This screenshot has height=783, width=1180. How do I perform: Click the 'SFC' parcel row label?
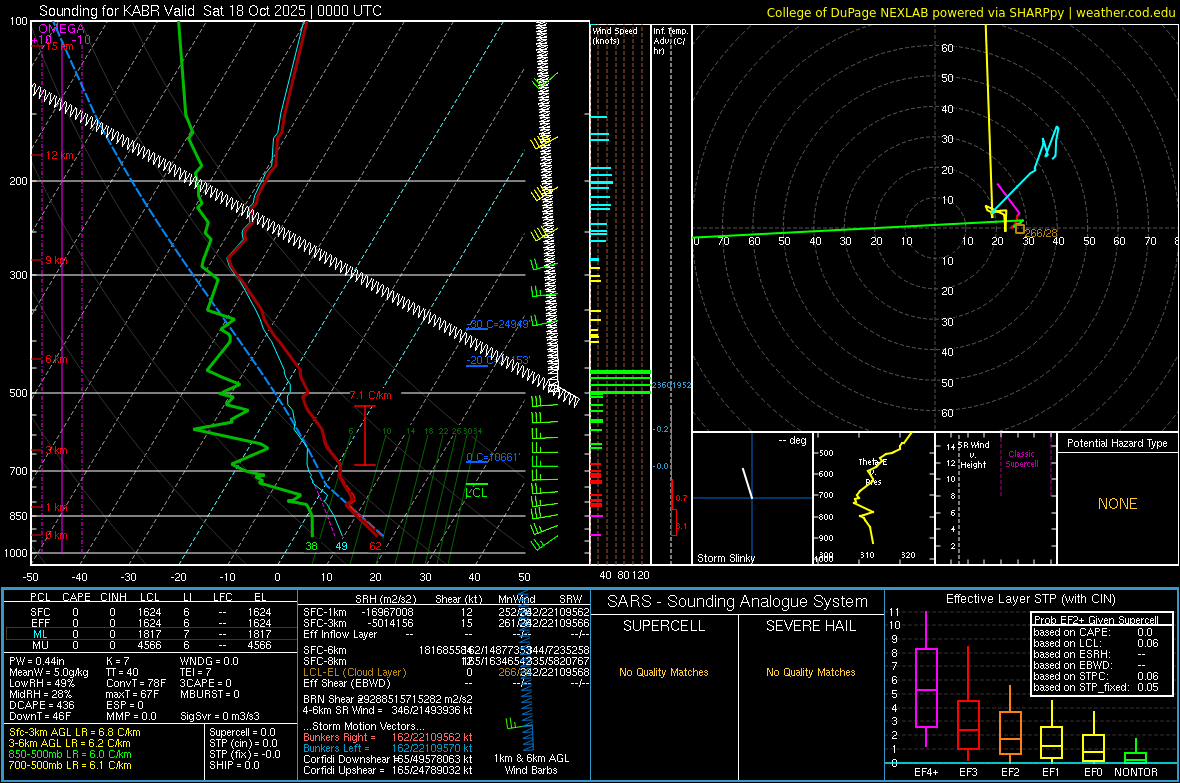click(40, 612)
